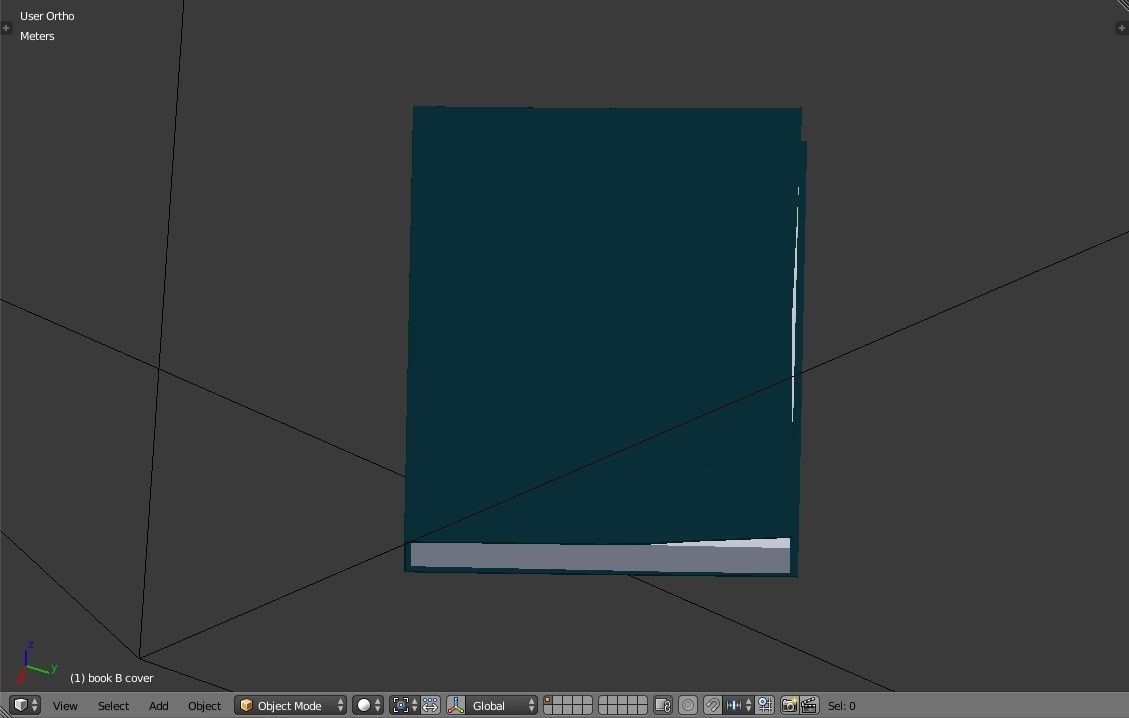Open the snap element type selector
The width and height of the screenshot is (1129, 718).
coord(738,705)
